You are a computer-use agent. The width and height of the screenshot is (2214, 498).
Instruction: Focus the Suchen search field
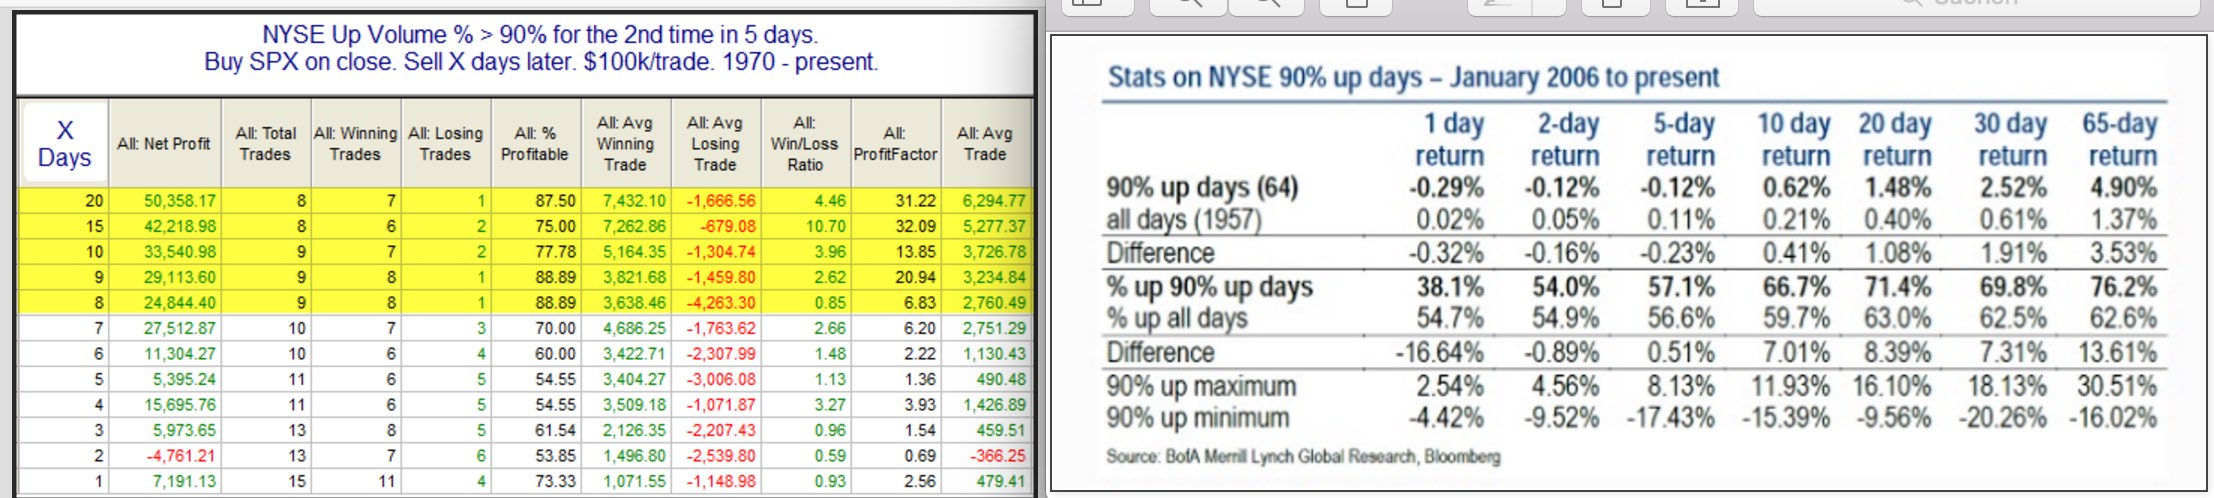click(x=1975, y=5)
